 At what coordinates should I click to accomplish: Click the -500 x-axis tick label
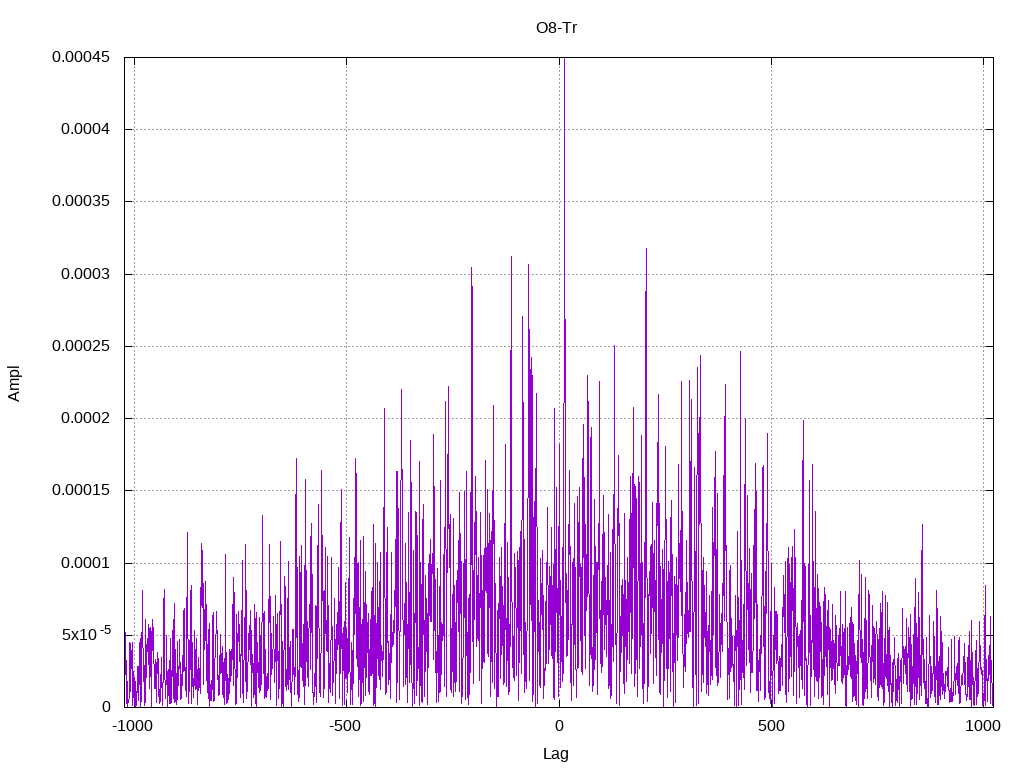tap(345, 726)
